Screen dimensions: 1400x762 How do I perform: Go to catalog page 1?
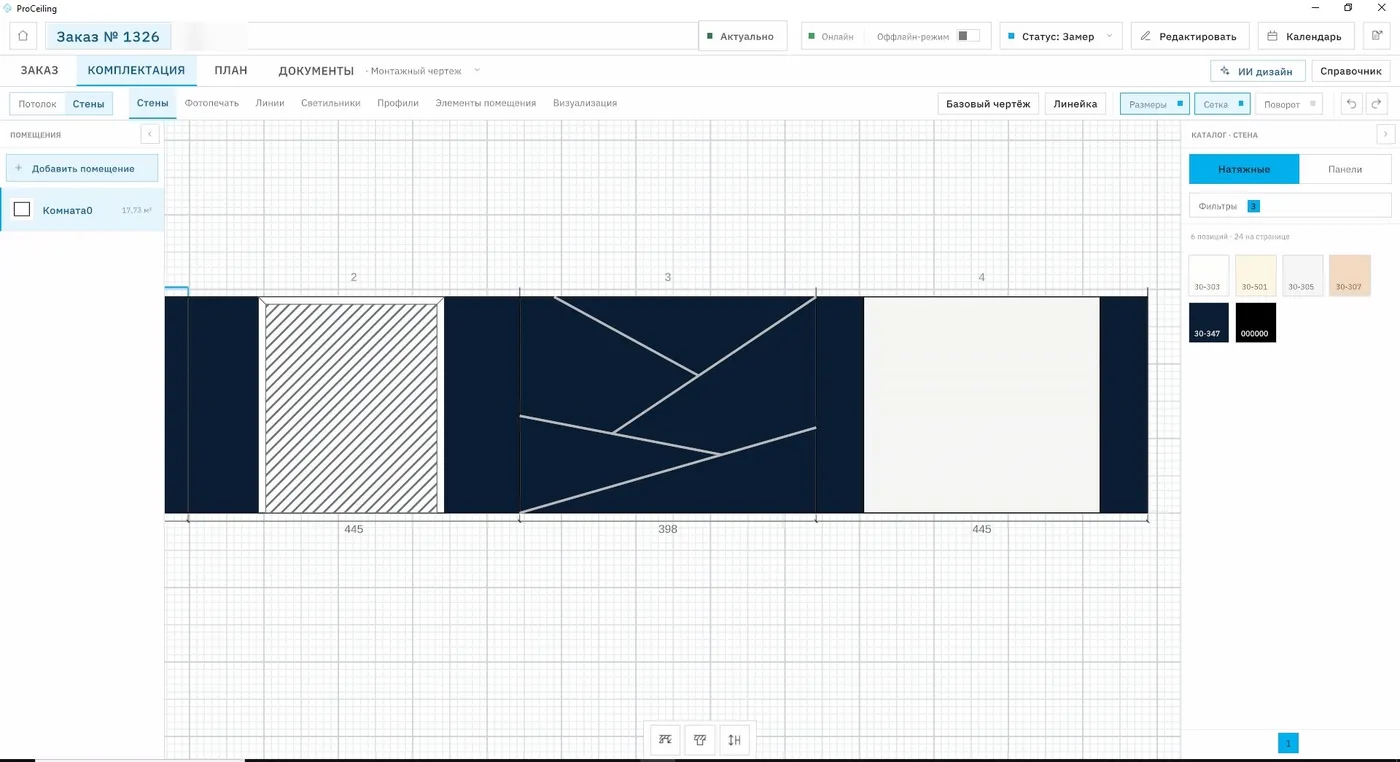click(1288, 743)
